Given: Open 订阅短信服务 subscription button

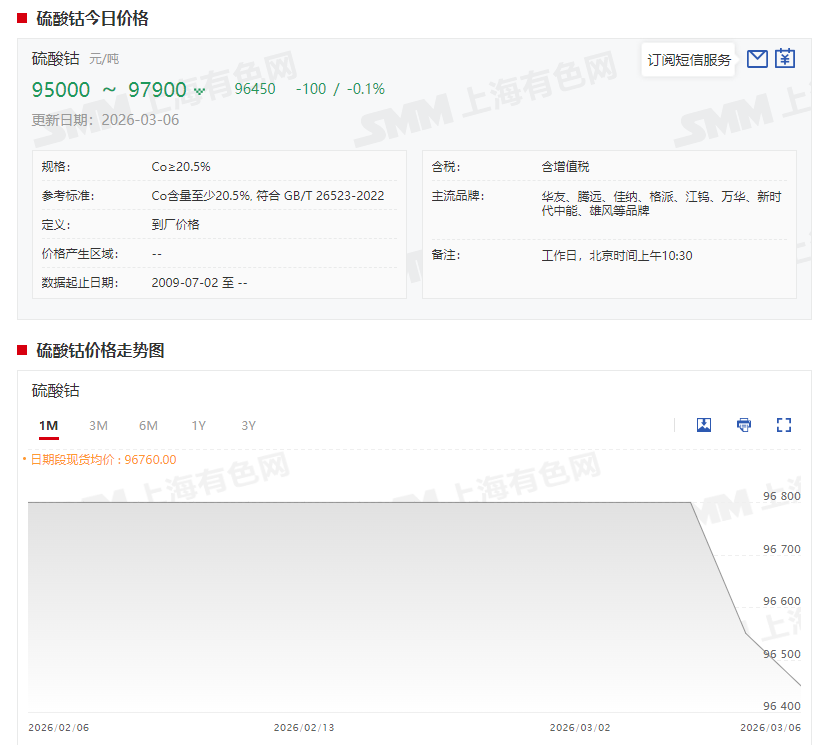Looking at the screenshot, I should coord(689,60).
